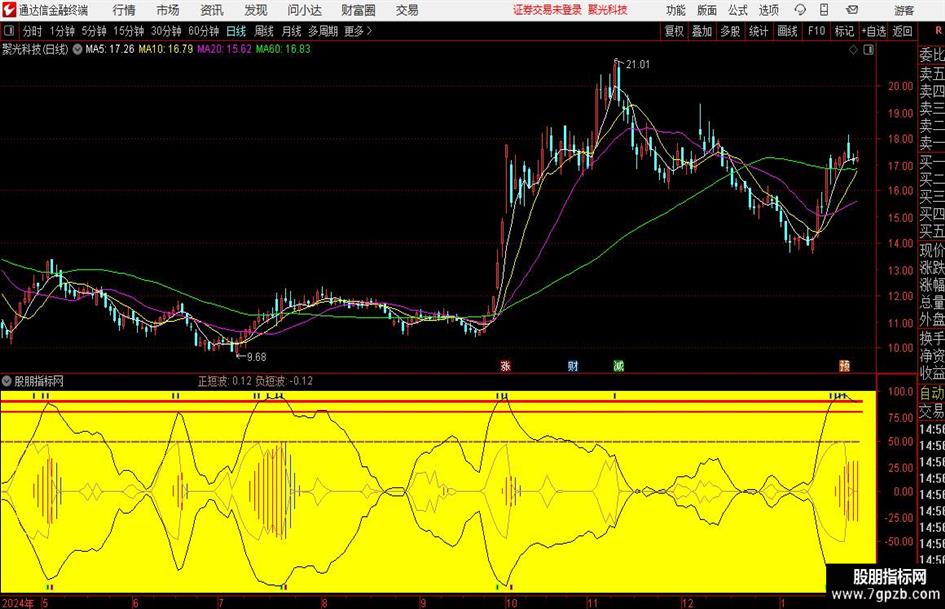945x609 pixels.
Task: Click the 负短波: -0.12 value
Action: (284, 381)
